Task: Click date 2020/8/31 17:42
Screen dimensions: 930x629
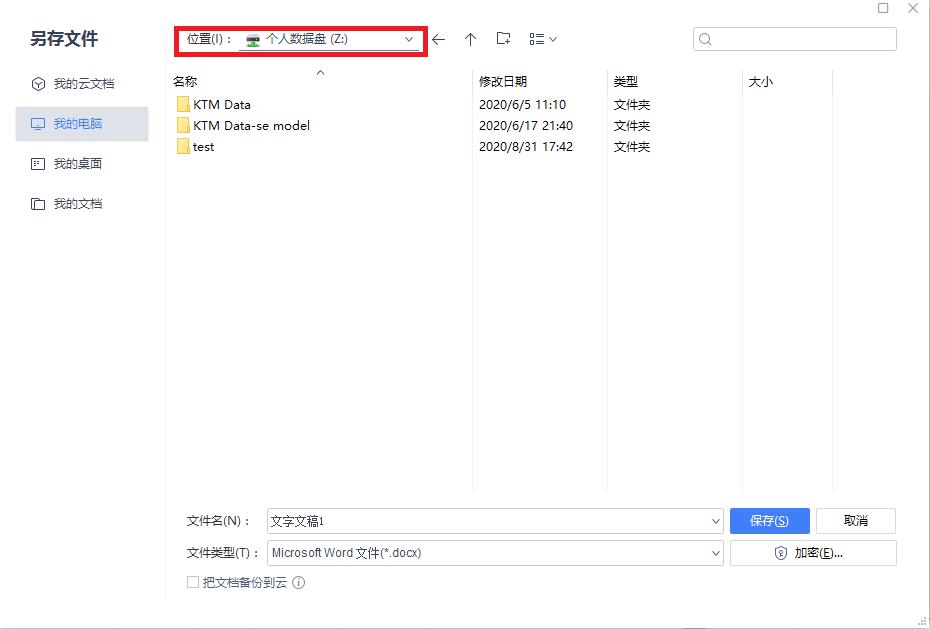Action: click(526, 147)
